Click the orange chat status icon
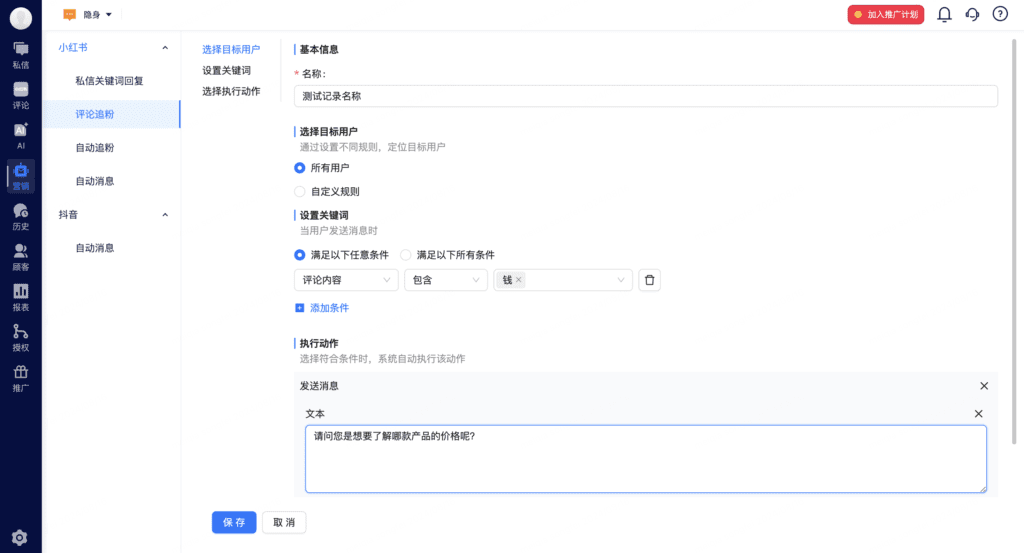 point(69,14)
